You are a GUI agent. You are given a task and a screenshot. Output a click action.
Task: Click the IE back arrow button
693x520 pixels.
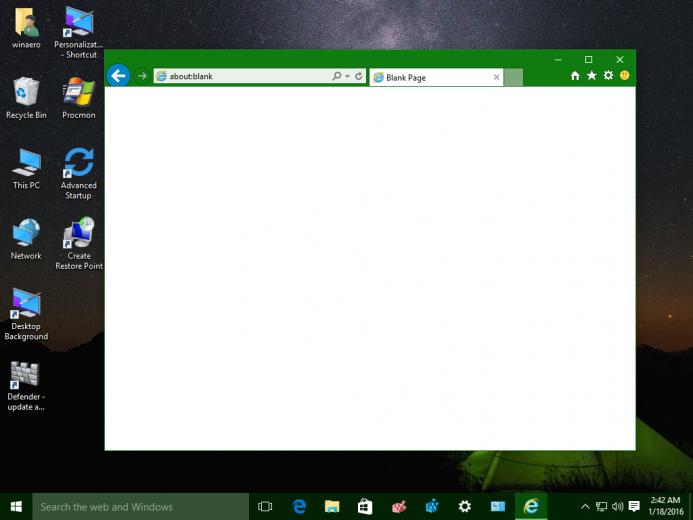[x=118, y=76]
